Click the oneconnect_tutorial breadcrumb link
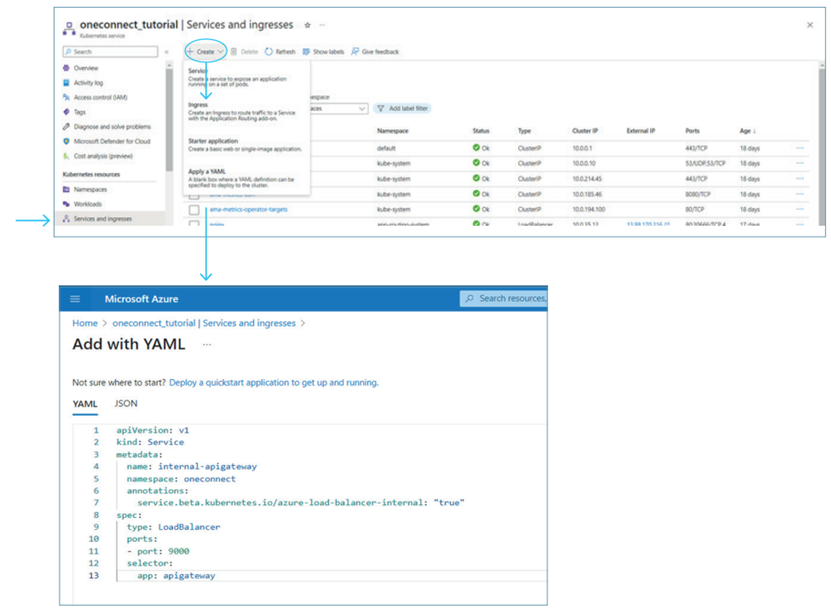831x610 pixels. pyautogui.click(x=204, y=323)
